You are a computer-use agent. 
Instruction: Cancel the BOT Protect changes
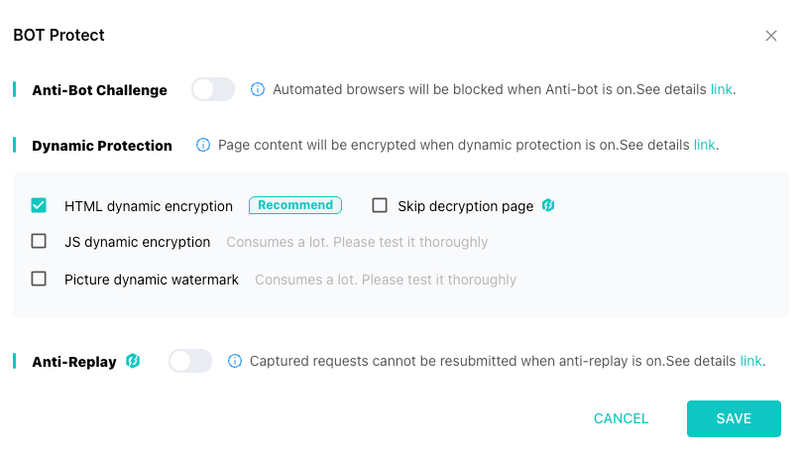621,419
